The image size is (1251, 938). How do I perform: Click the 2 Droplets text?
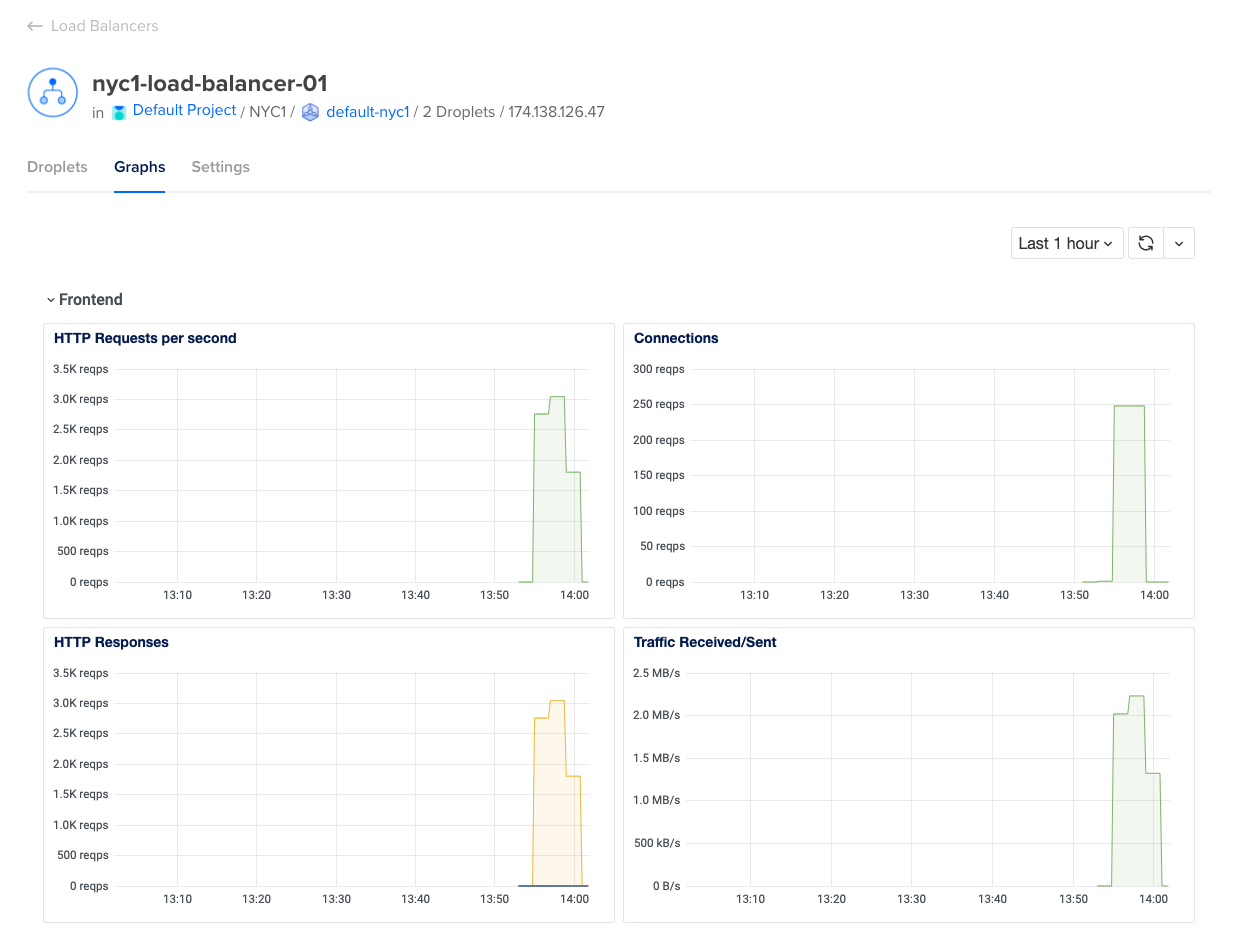coord(459,112)
